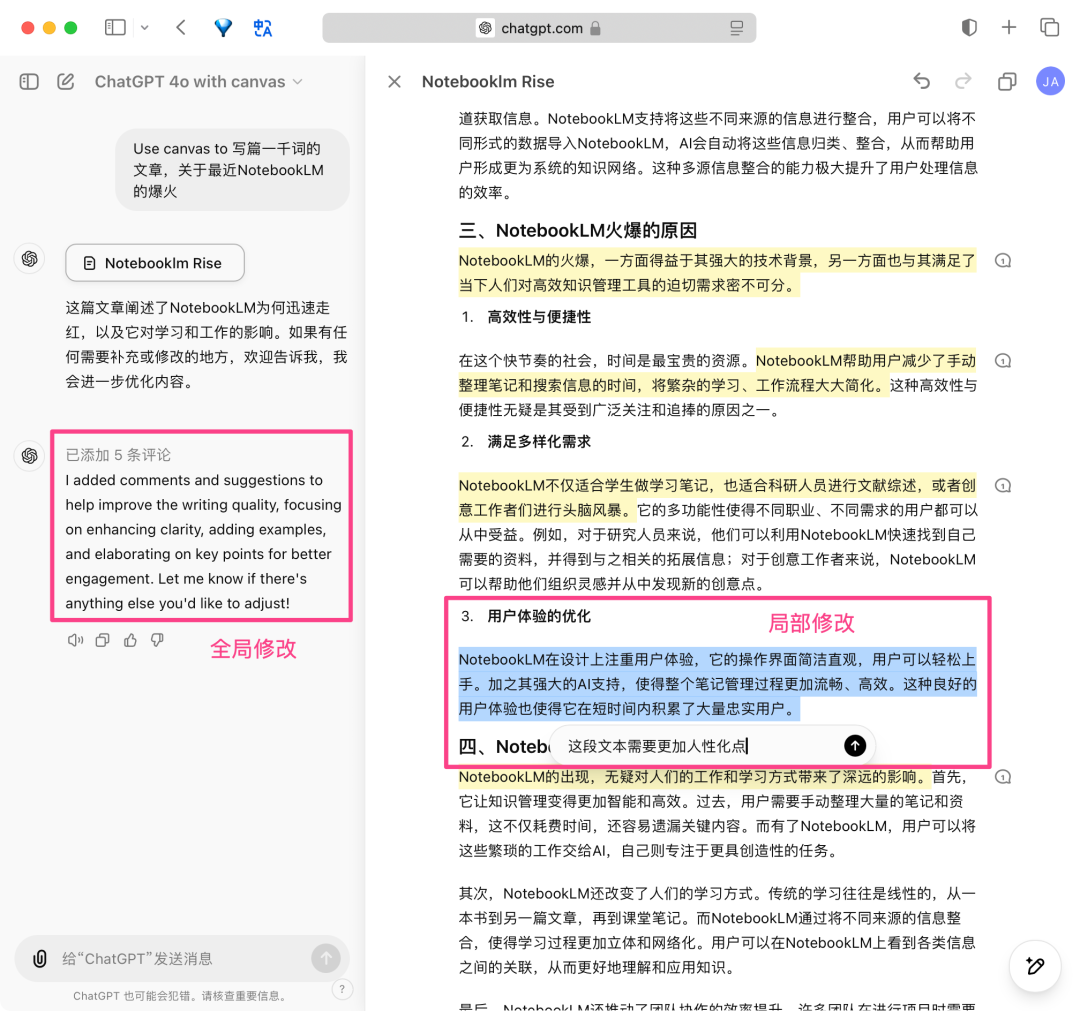Open the ChatGPT 4o with canvas model dropdown
Screen dimensions: 1080x1011
coord(198,82)
